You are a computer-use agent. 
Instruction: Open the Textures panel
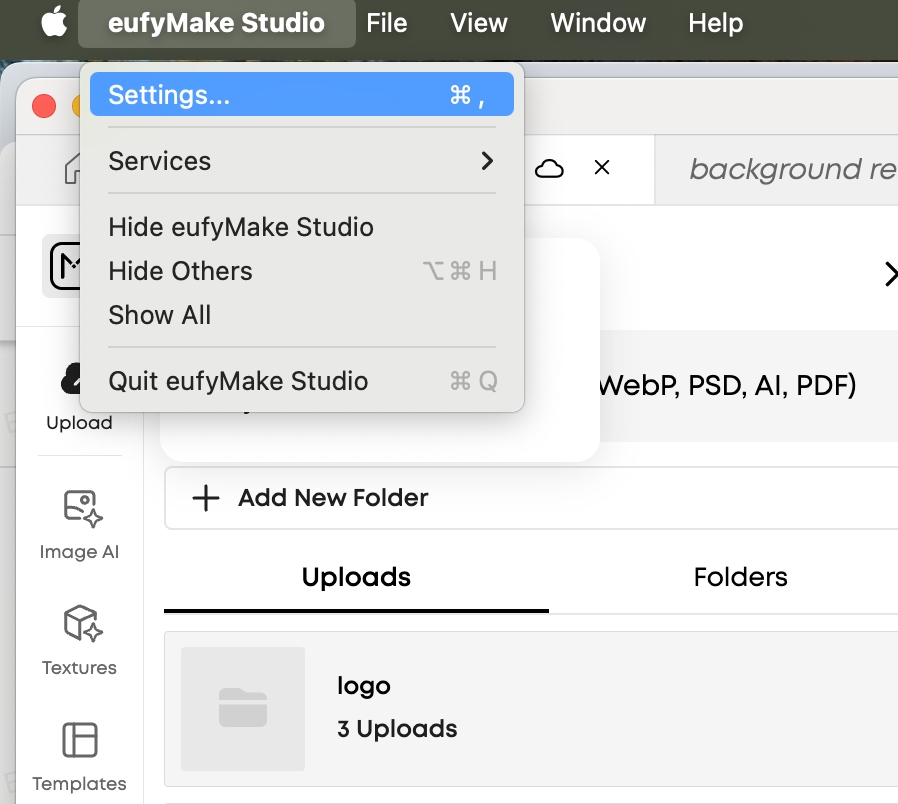(x=80, y=640)
